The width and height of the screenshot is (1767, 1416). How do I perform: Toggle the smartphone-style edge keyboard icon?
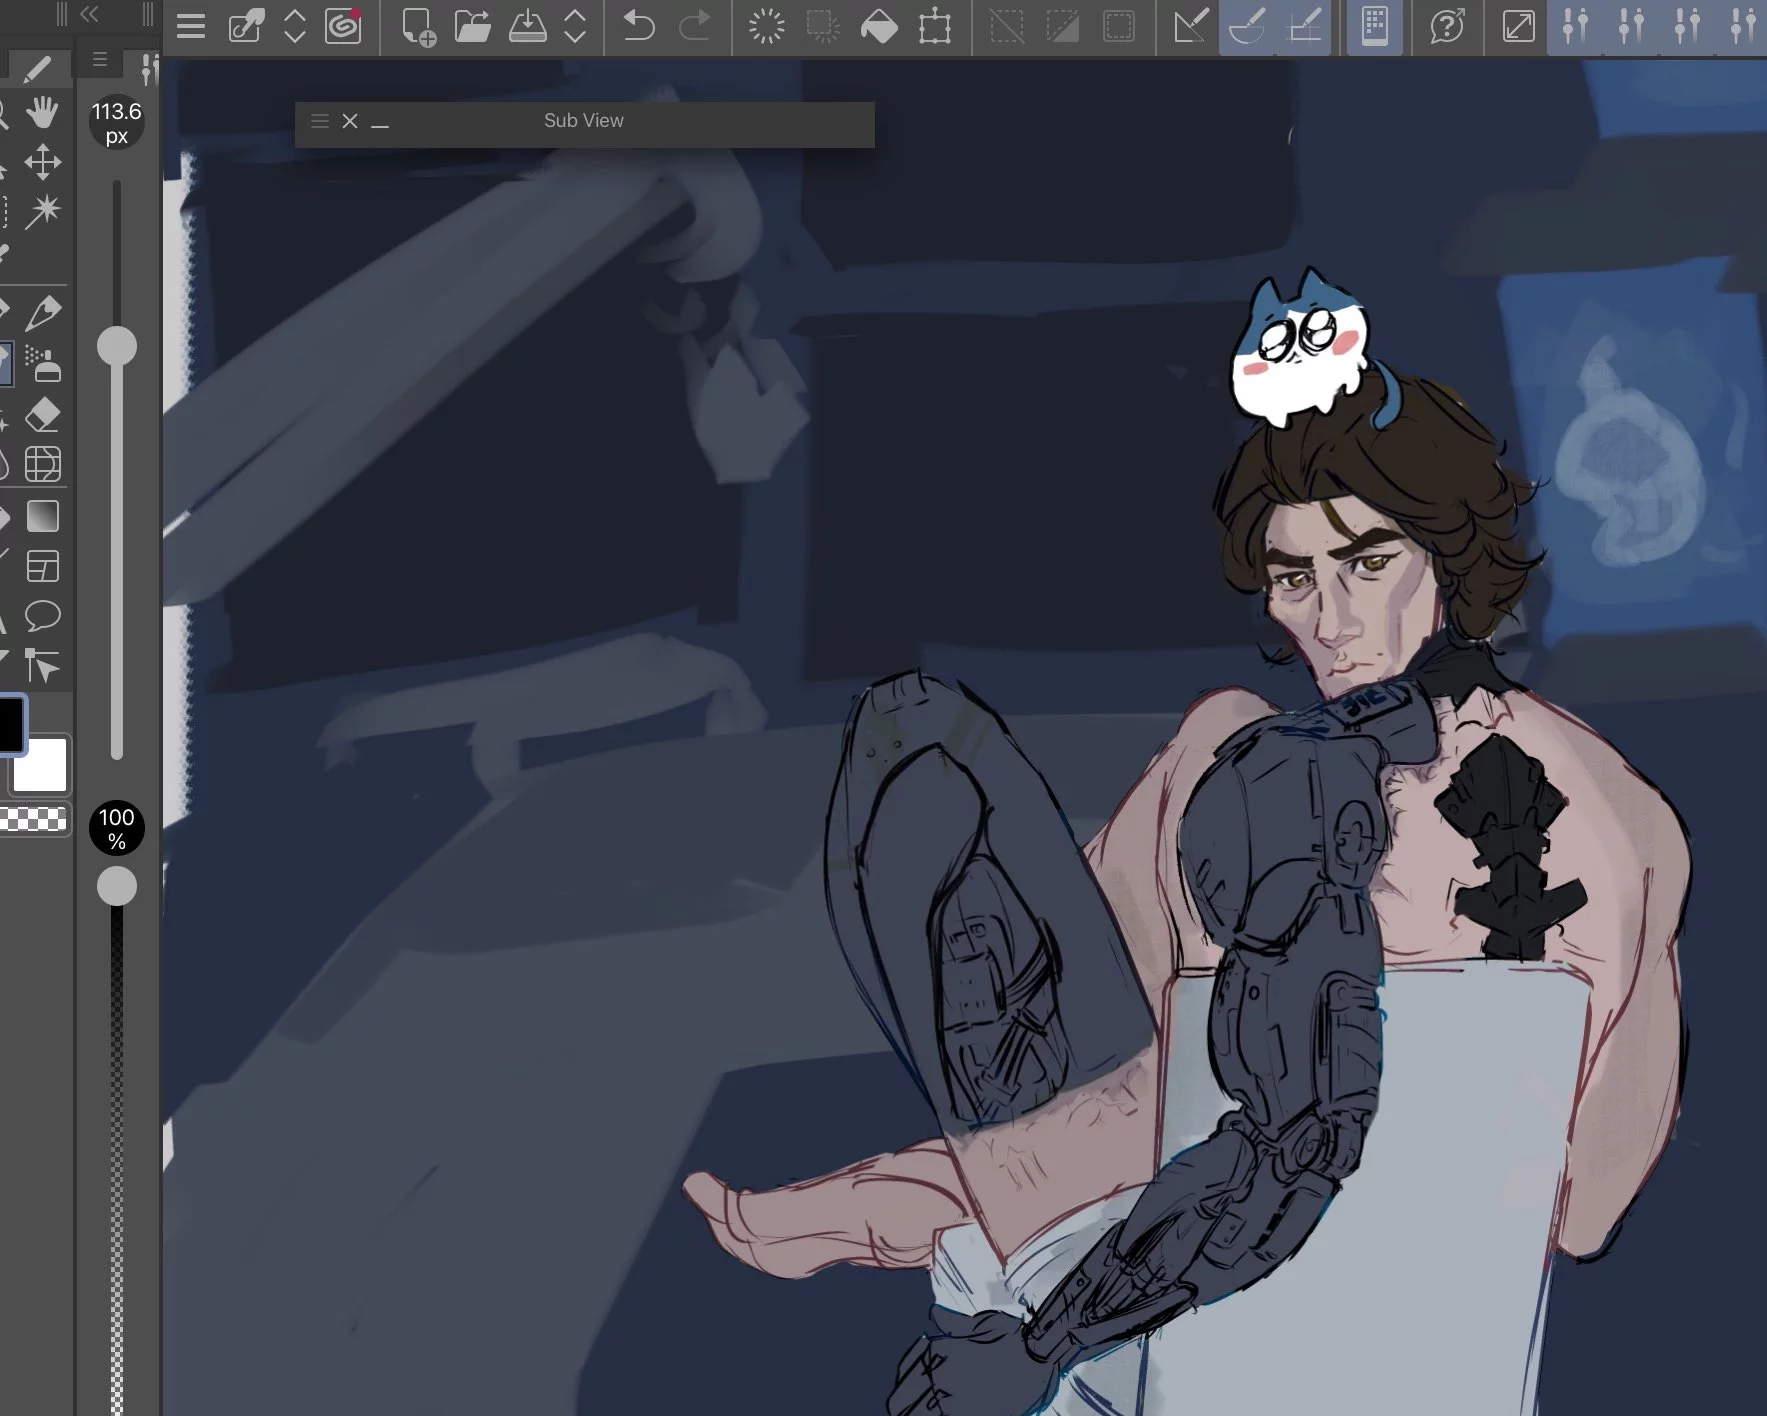pos(1375,26)
